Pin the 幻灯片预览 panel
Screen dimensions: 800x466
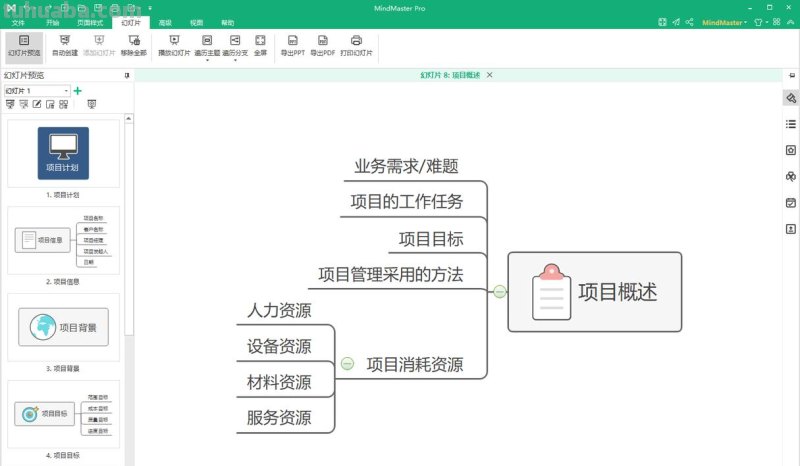[x=127, y=76]
